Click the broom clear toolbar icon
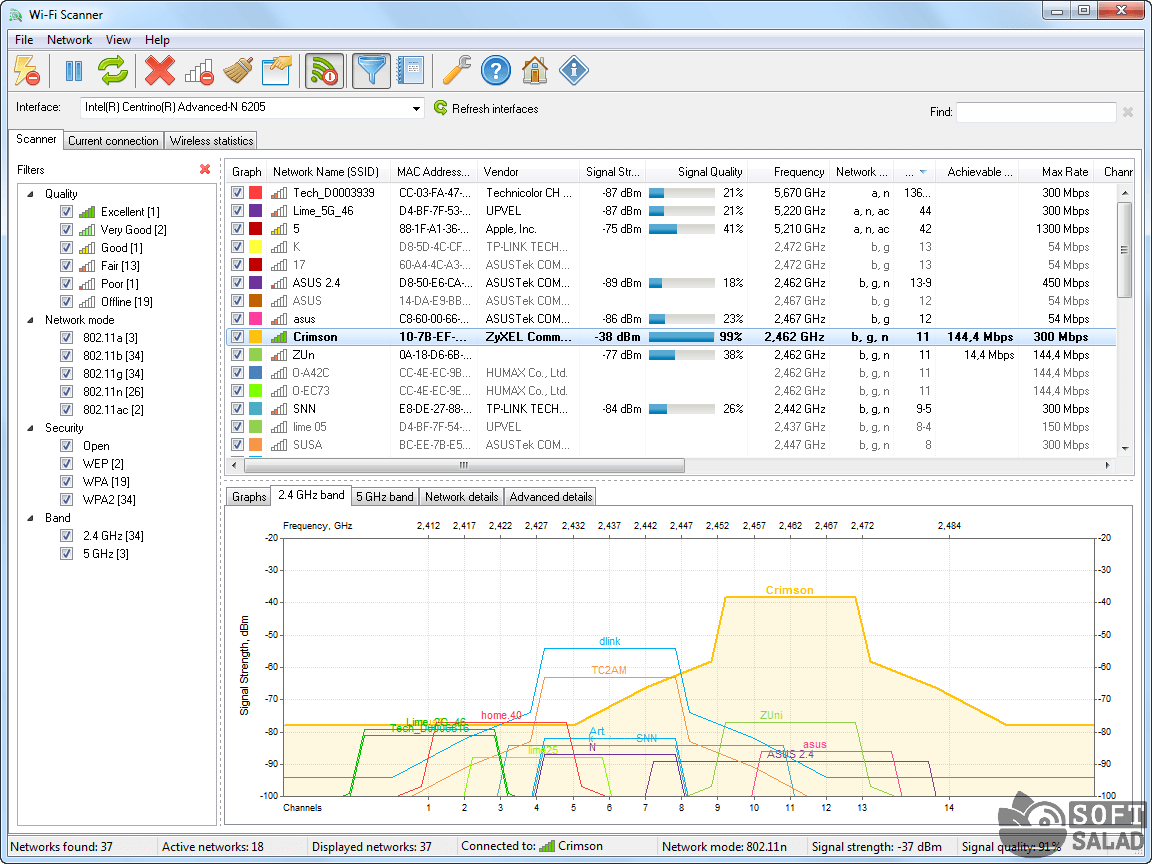Image resolution: width=1152 pixels, height=864 pixels. coord(237,71)
